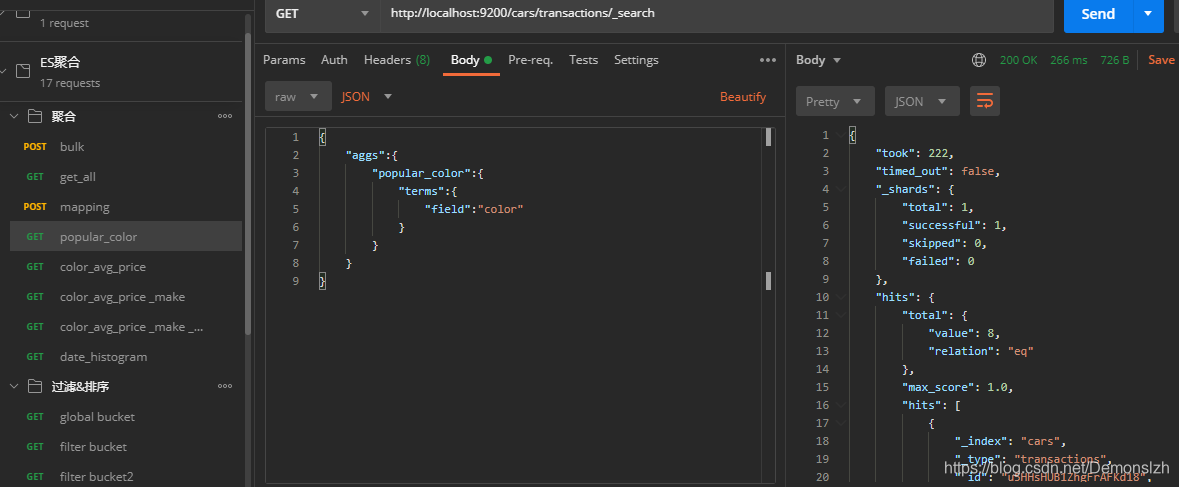
Task: Collapse the "_shards" fold arrow on line 4
Action: [x=841, y=189]
